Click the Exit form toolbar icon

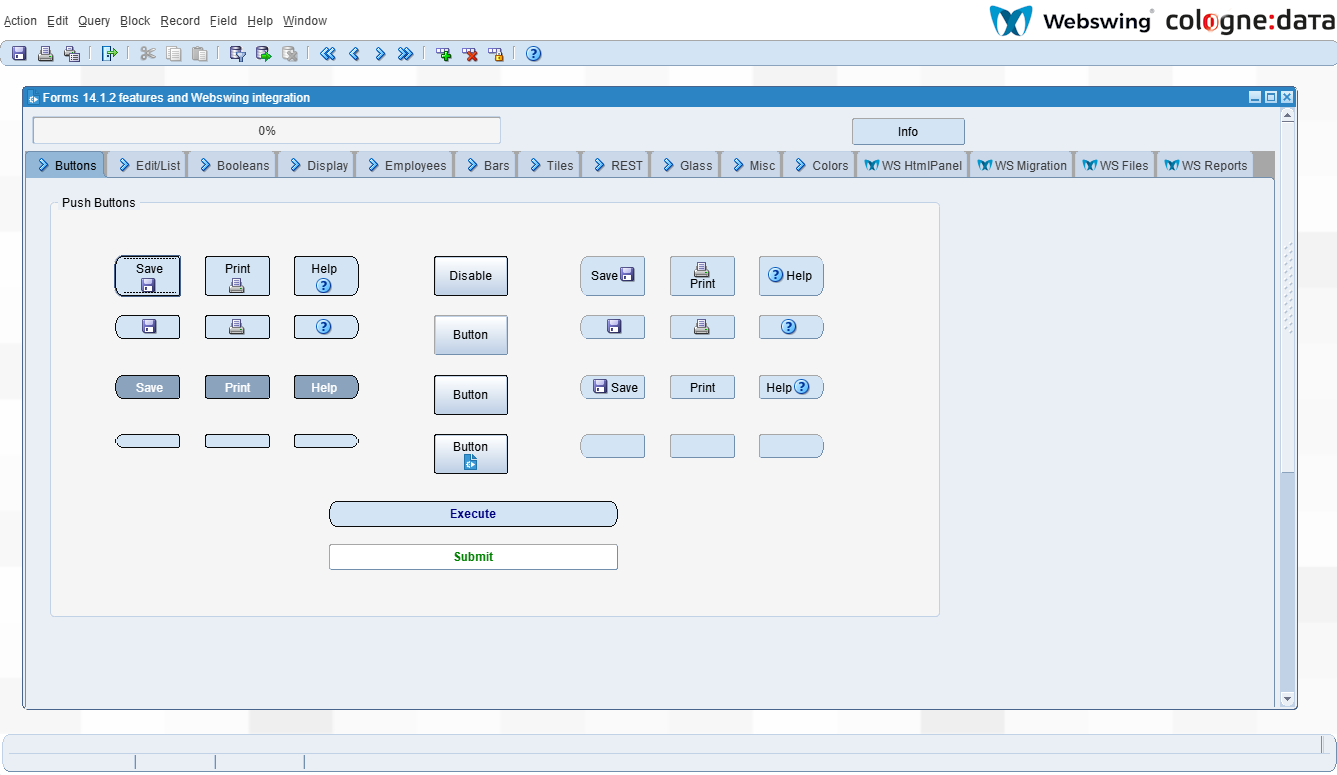coord(110,54)
